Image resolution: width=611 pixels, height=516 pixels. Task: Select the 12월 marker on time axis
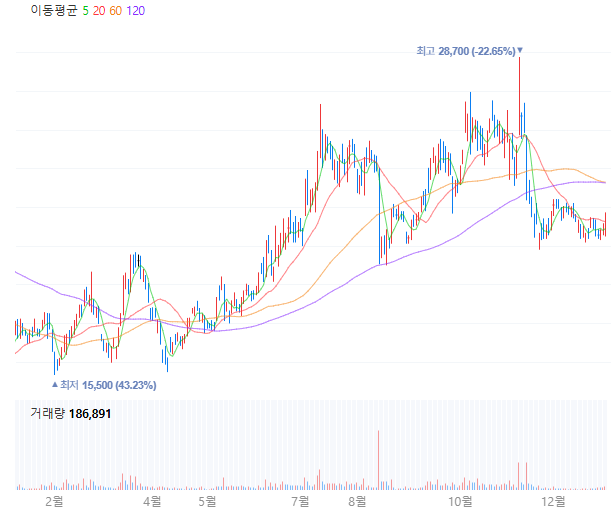click(552, 500)
